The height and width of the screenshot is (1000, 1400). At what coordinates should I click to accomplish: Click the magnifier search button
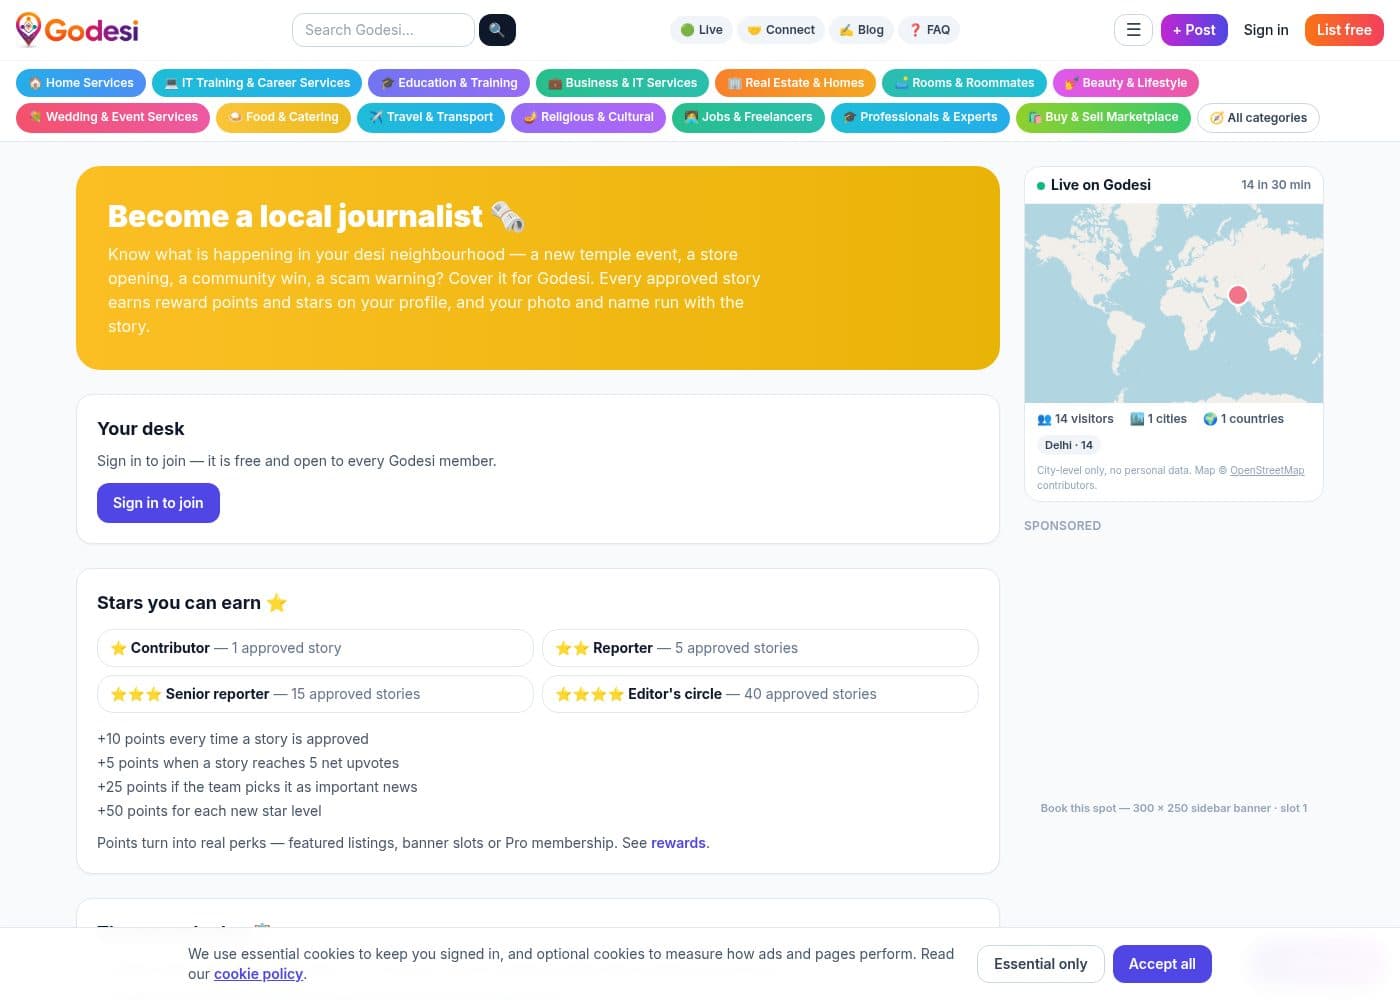click(x=497, y=30)
